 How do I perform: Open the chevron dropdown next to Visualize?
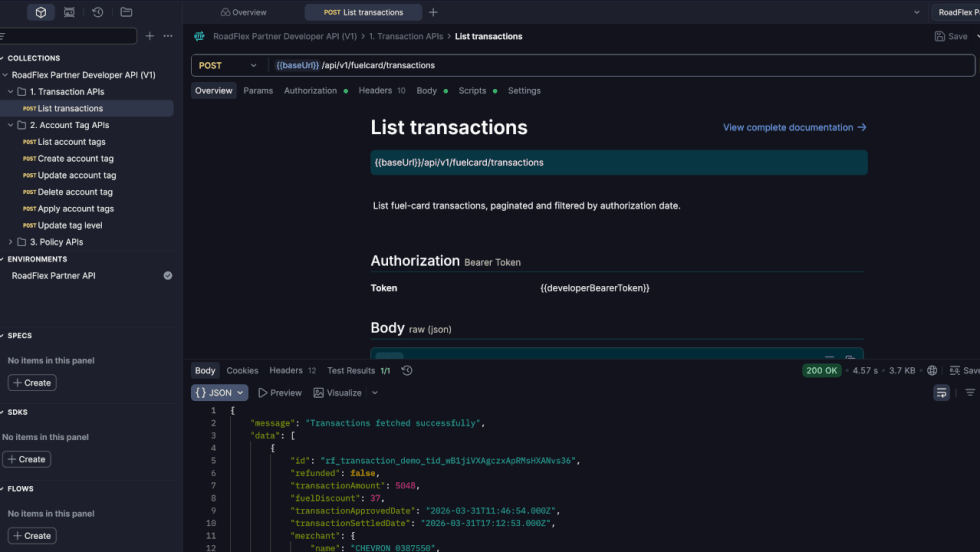(x=375, y=393)
